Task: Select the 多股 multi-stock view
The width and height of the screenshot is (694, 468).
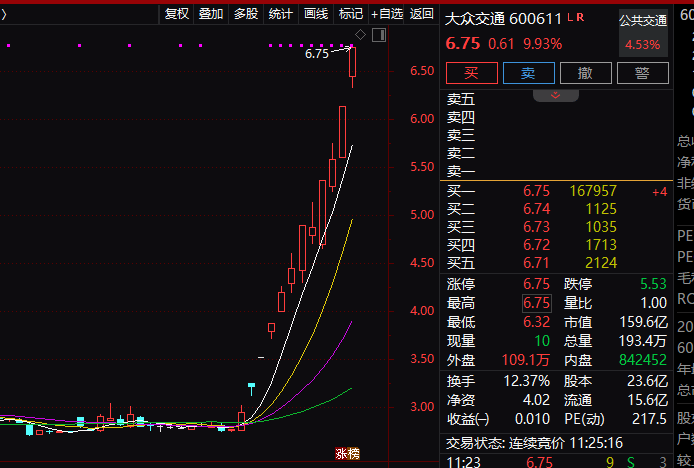Action: click(246, 14)
